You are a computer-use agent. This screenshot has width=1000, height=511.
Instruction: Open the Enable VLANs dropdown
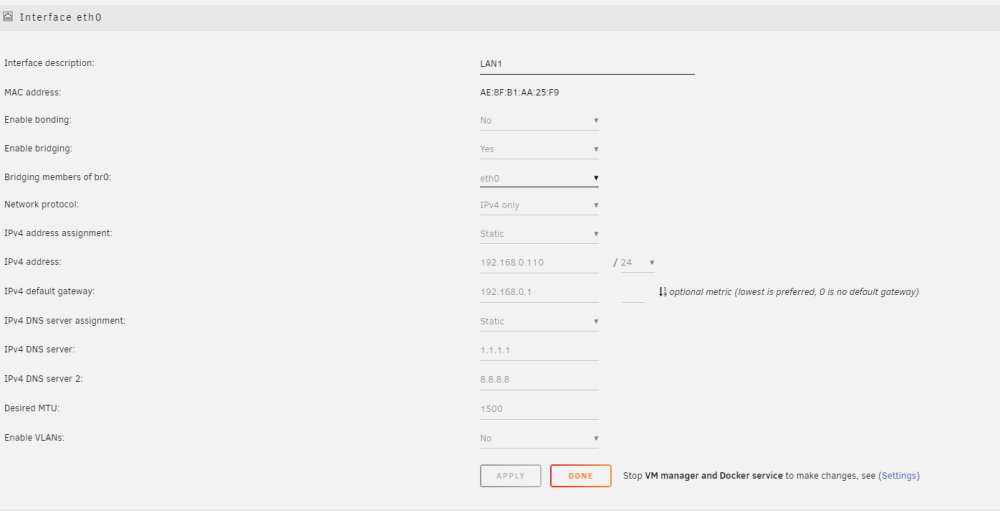point(539,438)
